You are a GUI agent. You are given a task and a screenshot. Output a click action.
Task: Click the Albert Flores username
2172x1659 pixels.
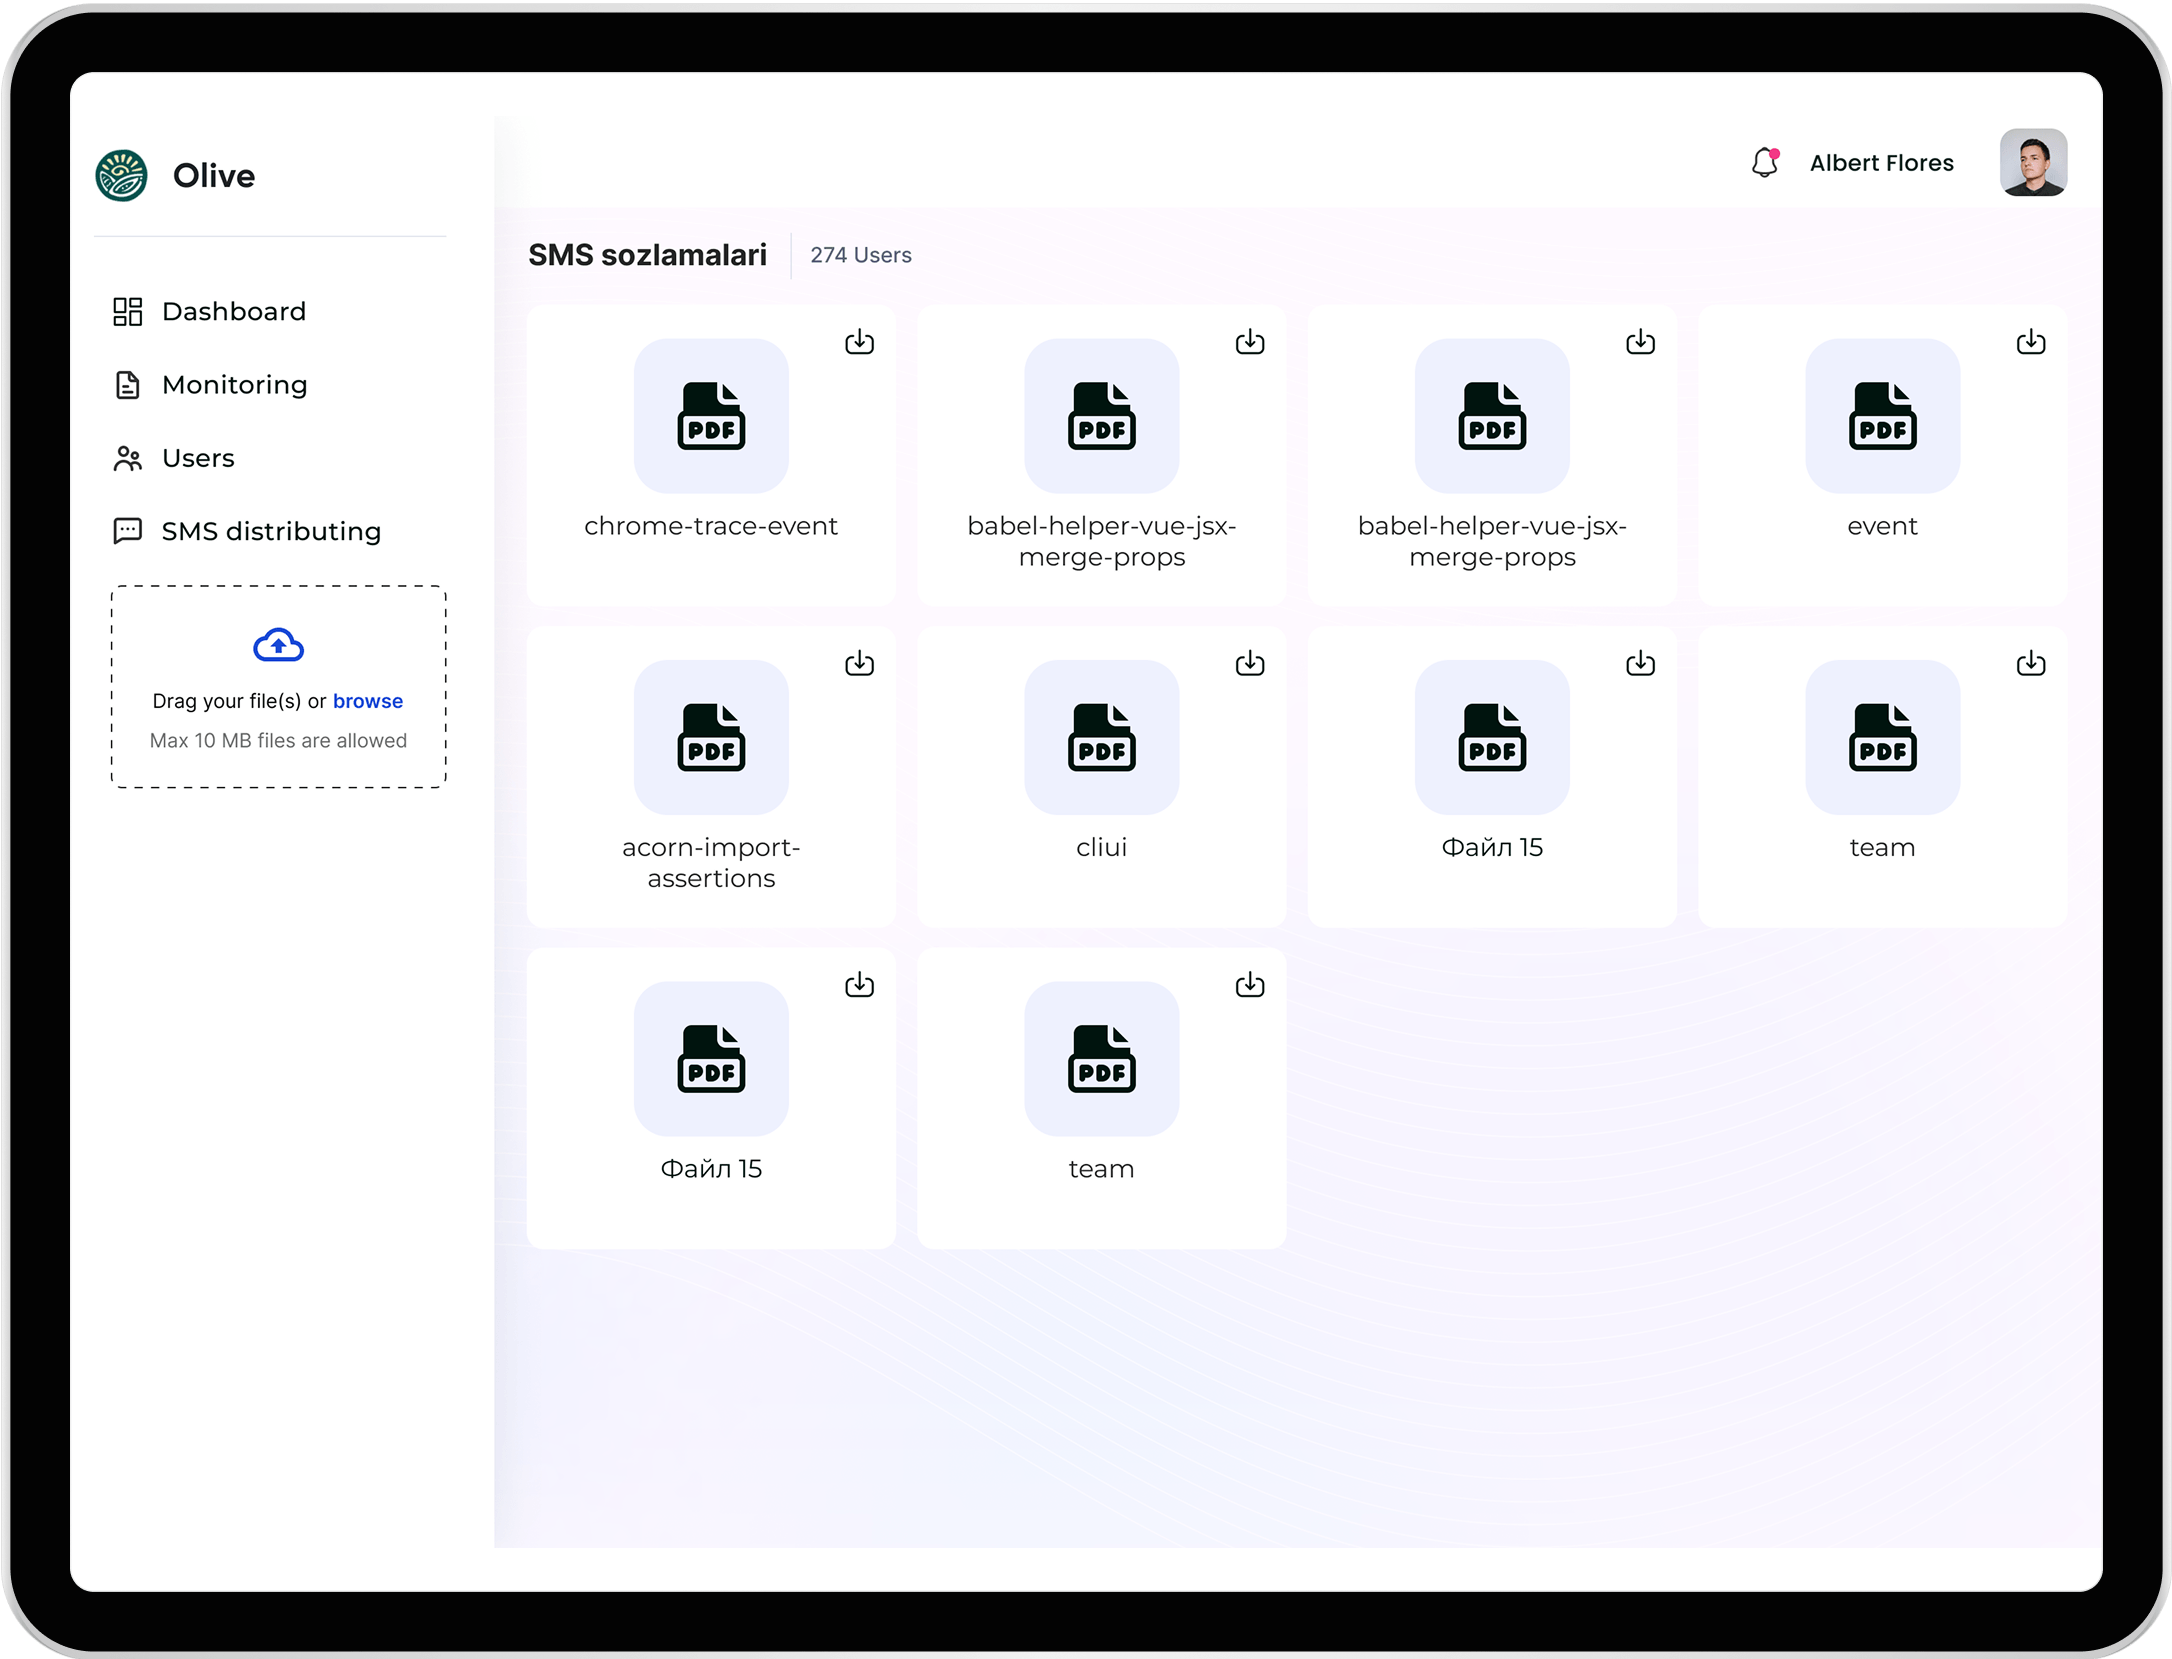[1881, 163]
